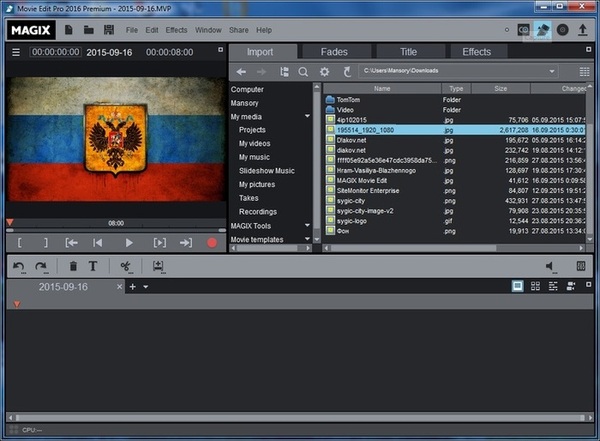
Task: Toggle storyboard mode view button
Action: click(x=518, y=286)
